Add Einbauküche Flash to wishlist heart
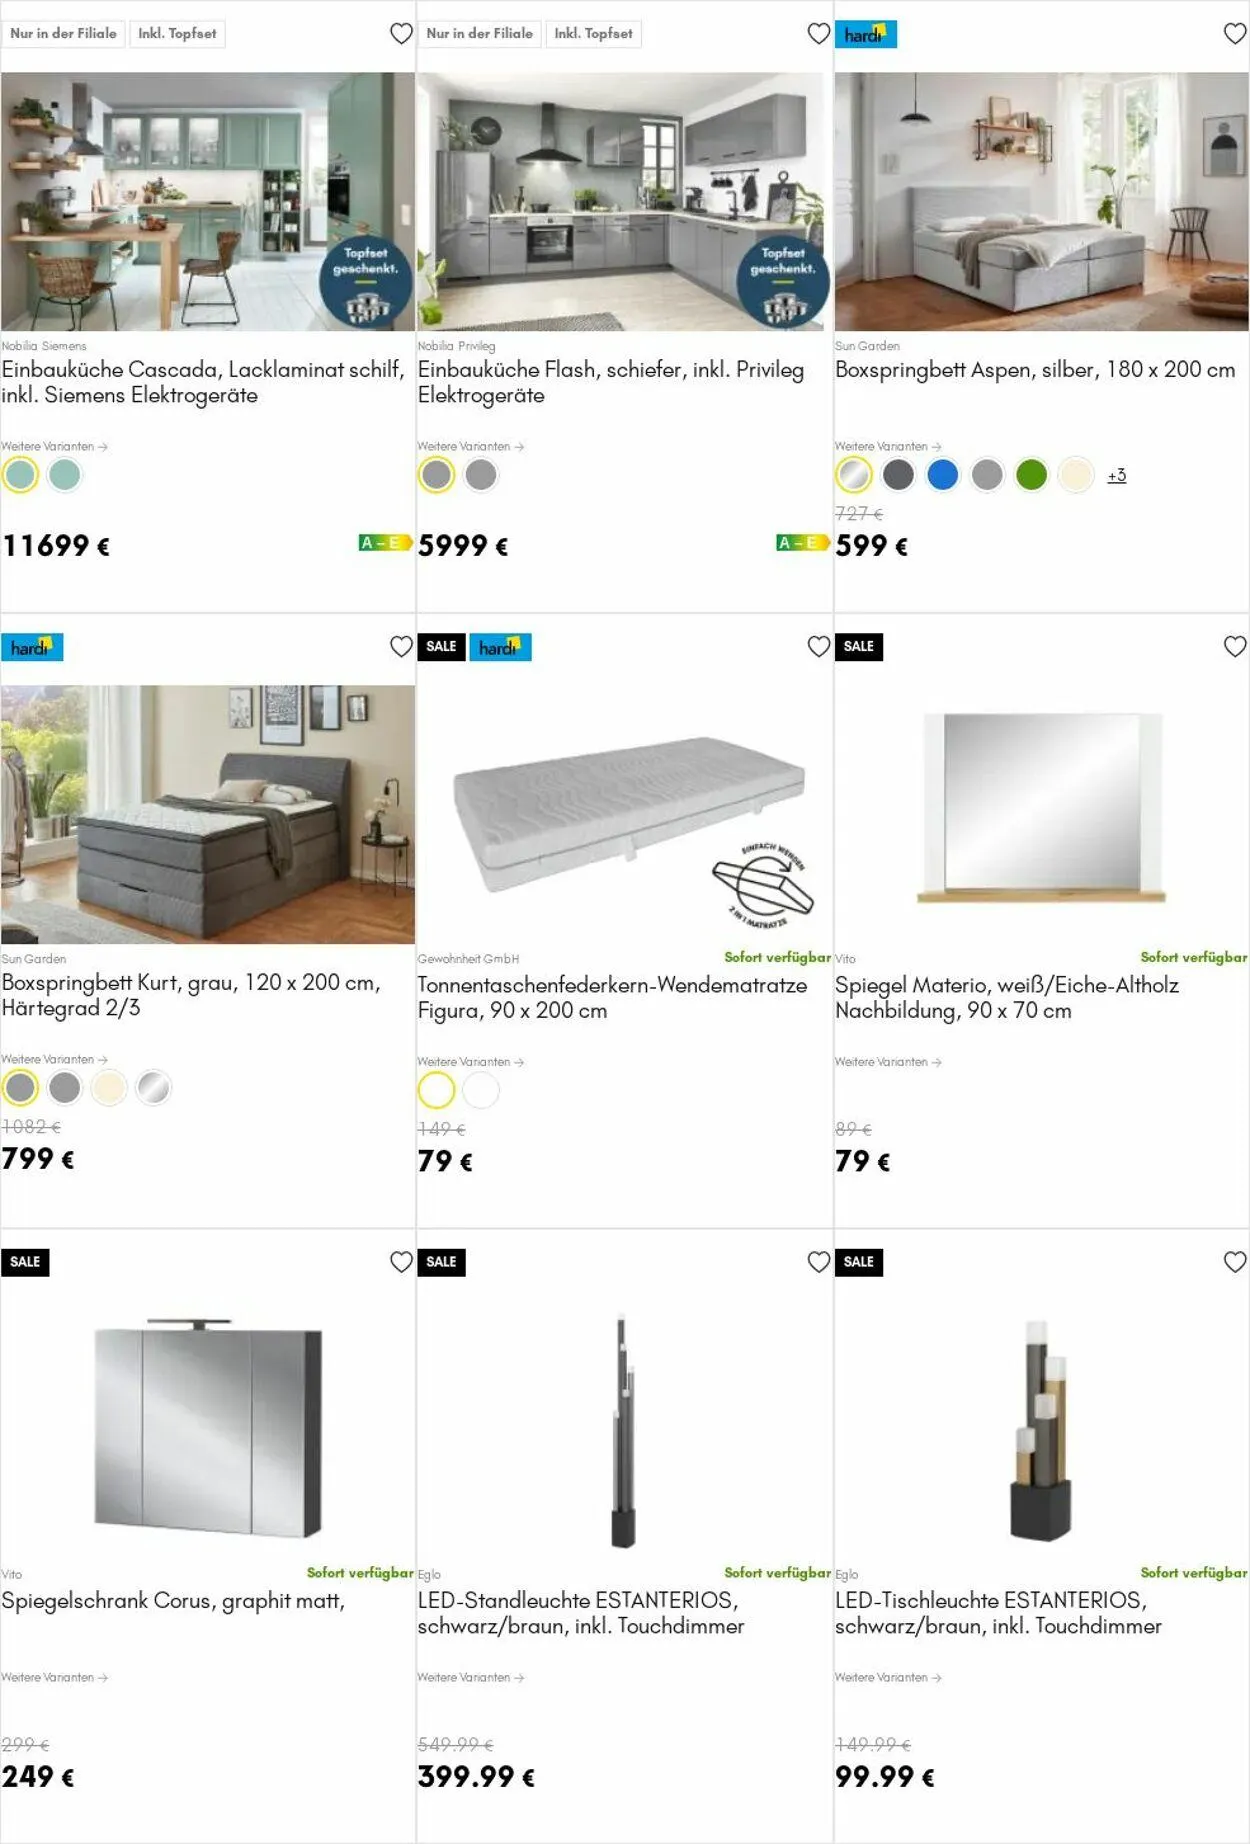Viewport: 1250px width, 1844px height. pyautogui.click(x=818, y=34)
